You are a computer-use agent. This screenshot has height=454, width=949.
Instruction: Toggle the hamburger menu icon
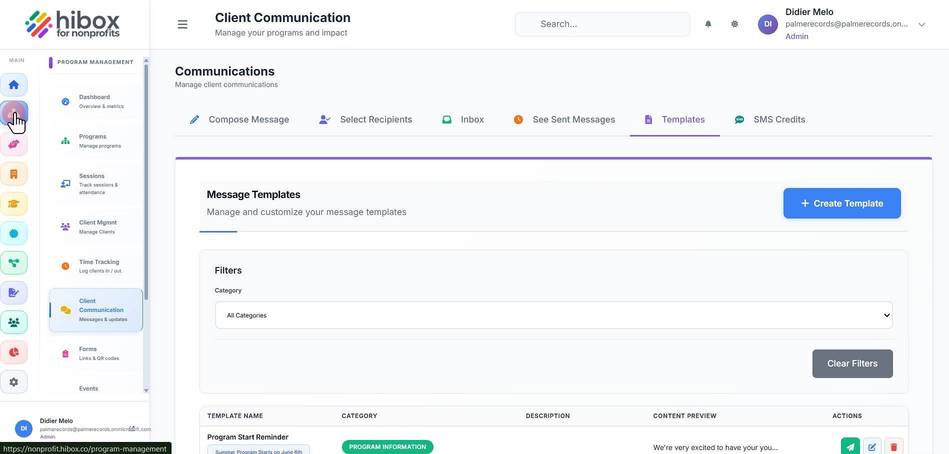182,24
